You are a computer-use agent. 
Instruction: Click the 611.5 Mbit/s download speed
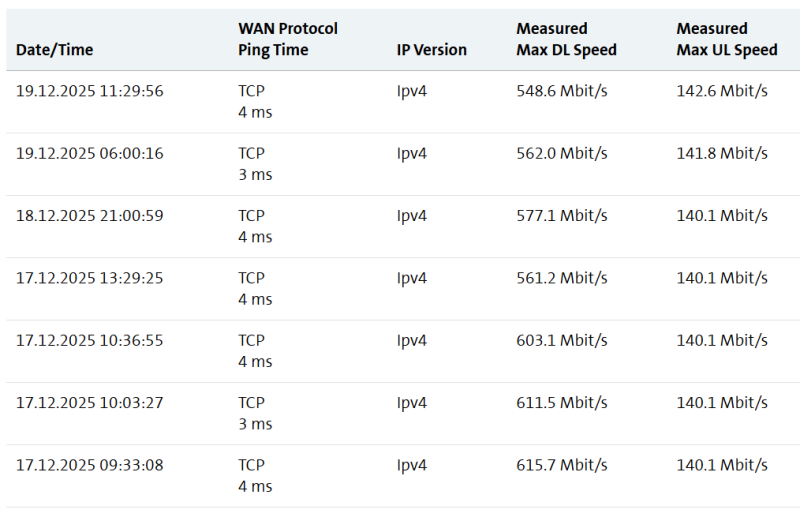tap(562, 402)
